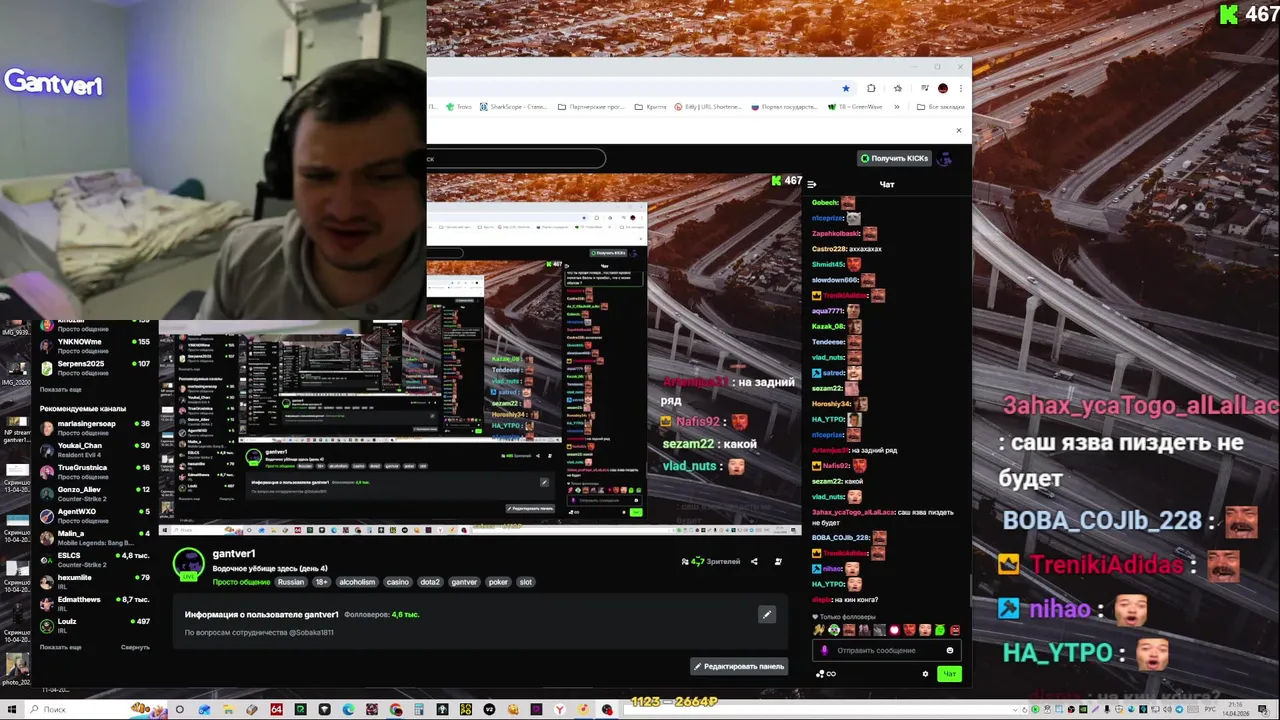
Task: Open the gantver1 channel avatar
Action: coord(188,565)
